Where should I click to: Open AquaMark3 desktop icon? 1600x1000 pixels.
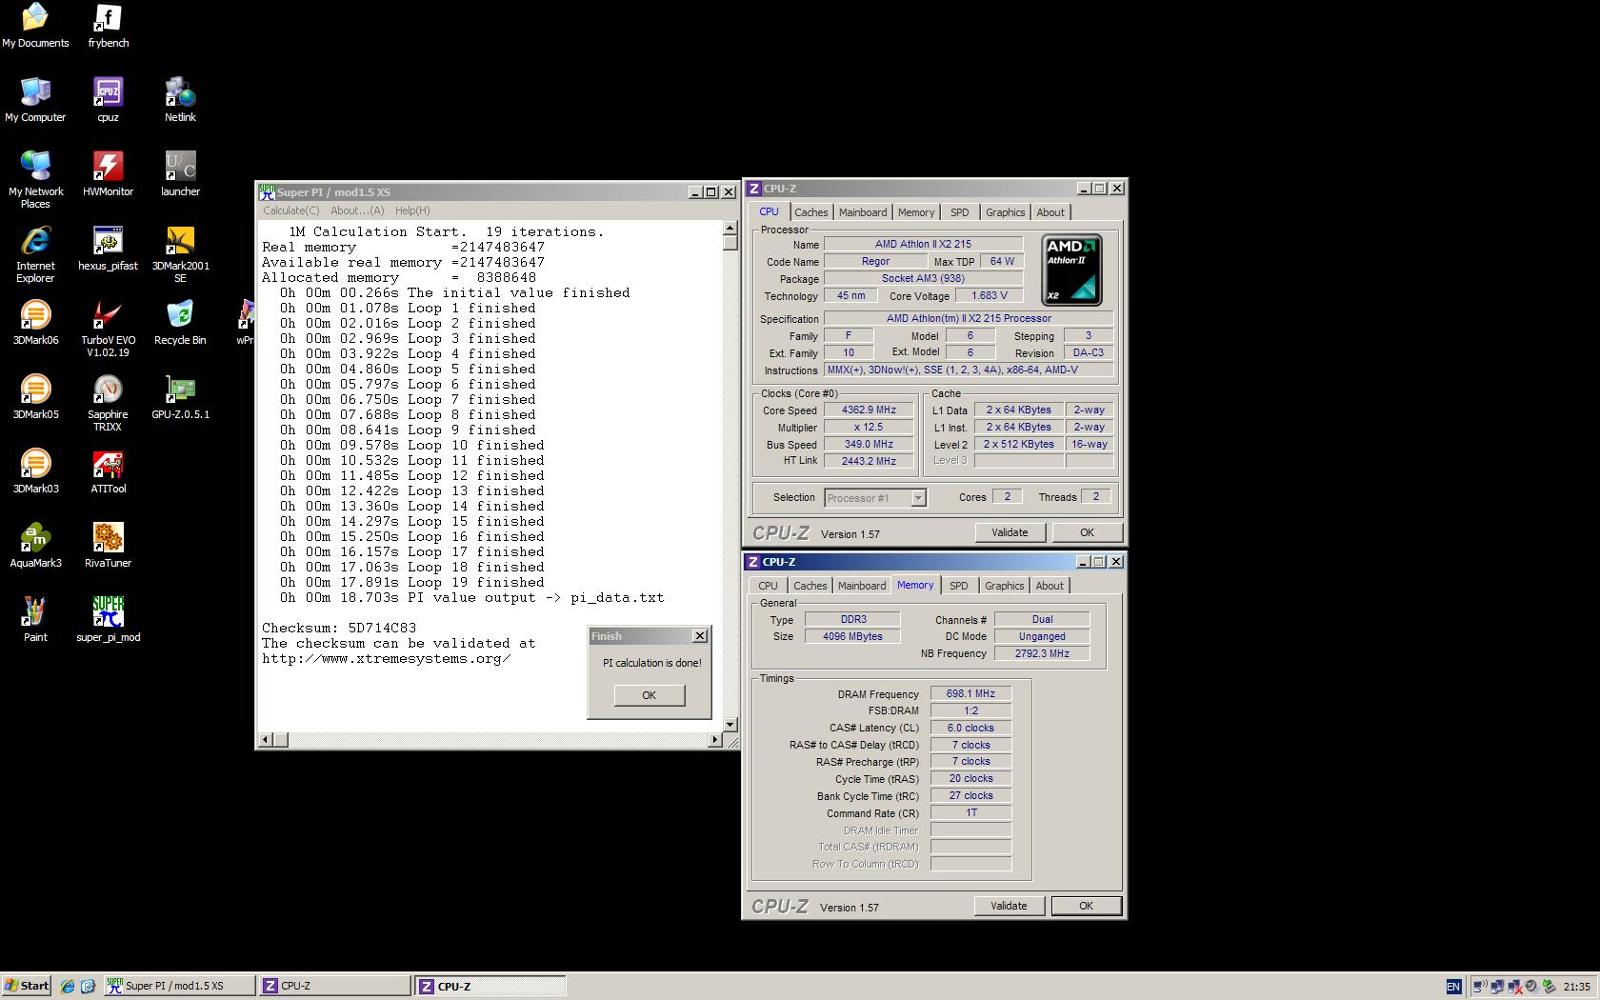point(35,546)
